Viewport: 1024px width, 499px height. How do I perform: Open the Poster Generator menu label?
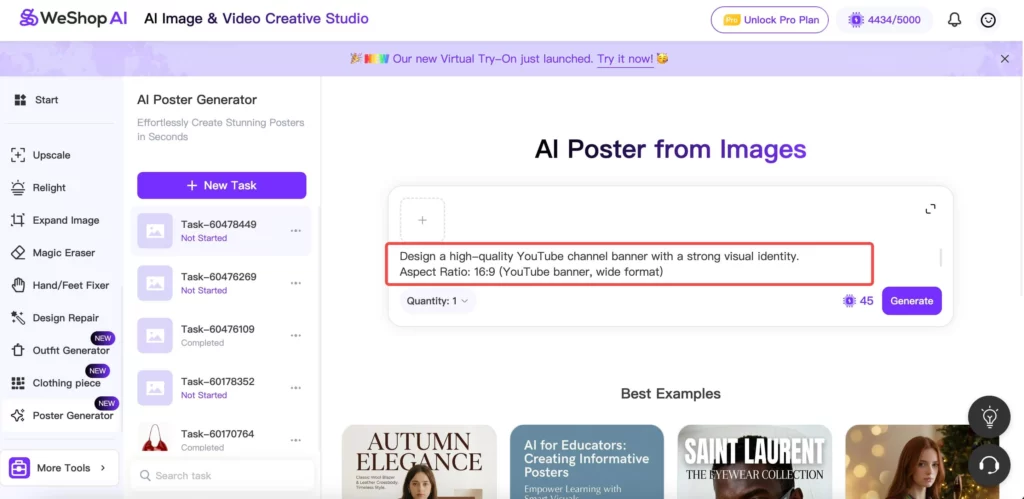[x=73, y=415]
